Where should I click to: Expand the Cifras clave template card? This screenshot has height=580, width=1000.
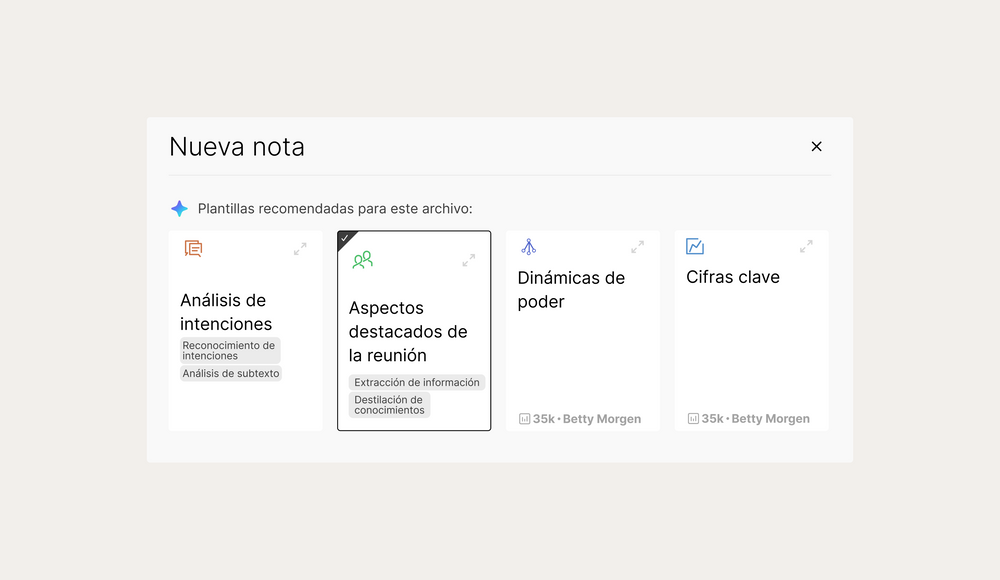(x=806, y=247)
